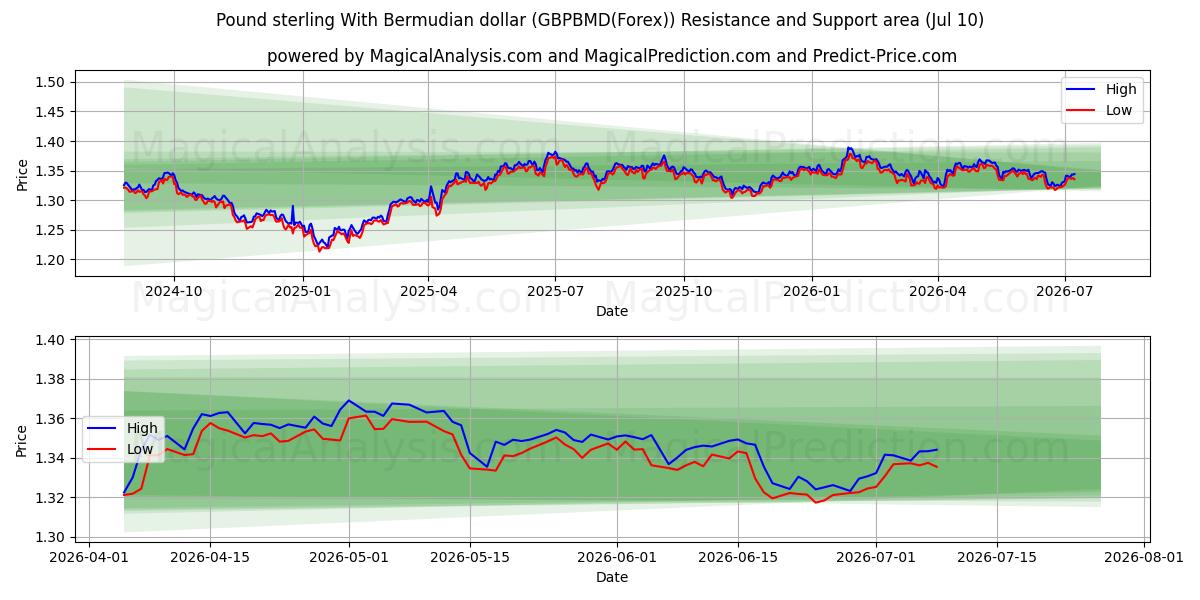Click the 1.36 price tick label
Image resolution: width=1200 pixels, height=600 pixels.
(x=51, y=419)
